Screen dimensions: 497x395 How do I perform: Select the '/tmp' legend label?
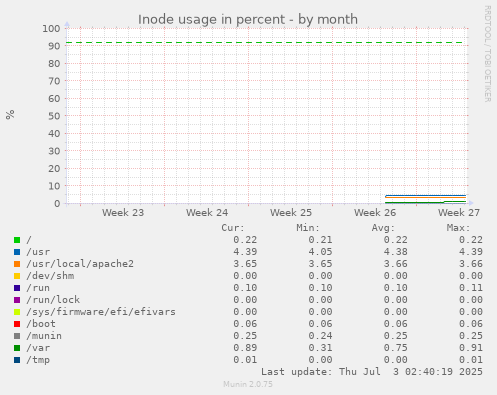coord(38,360)
